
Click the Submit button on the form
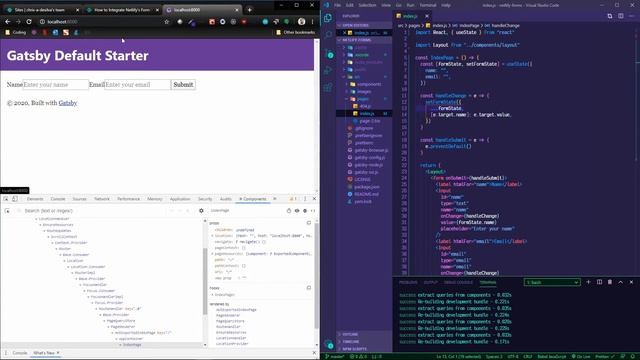(x=183, y=84)
